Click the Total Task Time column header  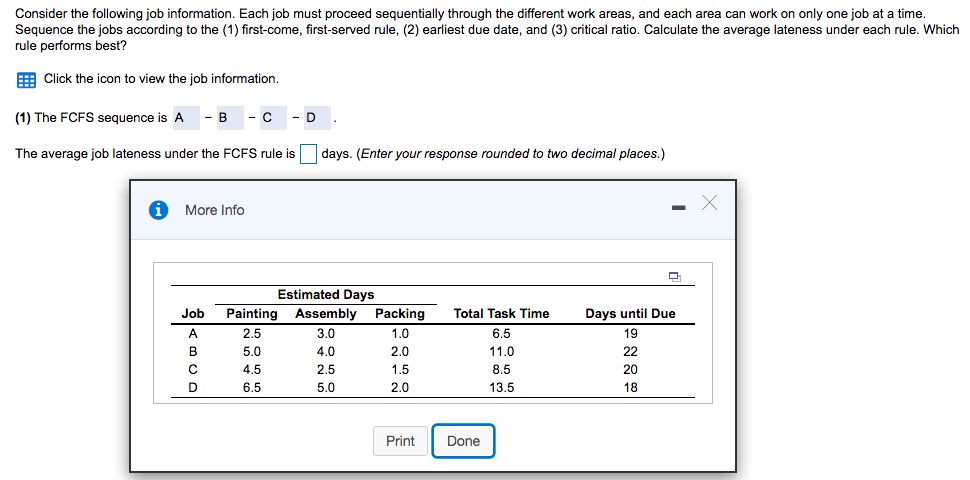tap(501, 314)
